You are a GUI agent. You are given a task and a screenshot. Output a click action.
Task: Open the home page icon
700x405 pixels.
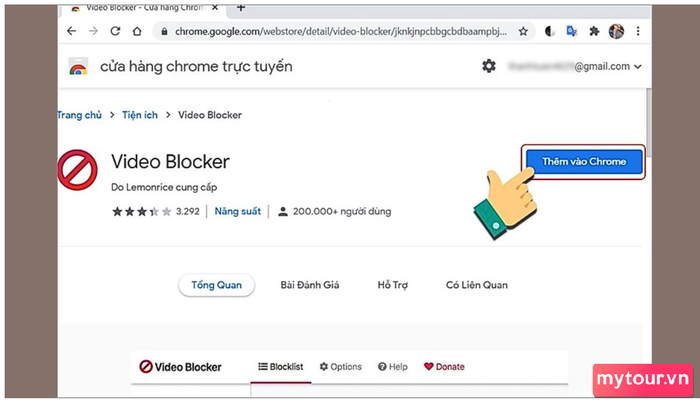coord(137,31)
